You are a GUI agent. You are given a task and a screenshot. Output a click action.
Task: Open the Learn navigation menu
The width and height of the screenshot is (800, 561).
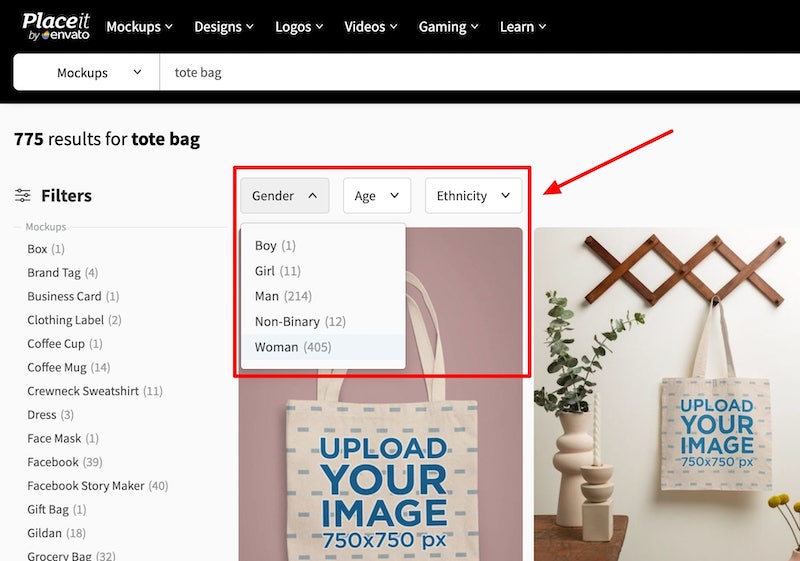point(522,27)
